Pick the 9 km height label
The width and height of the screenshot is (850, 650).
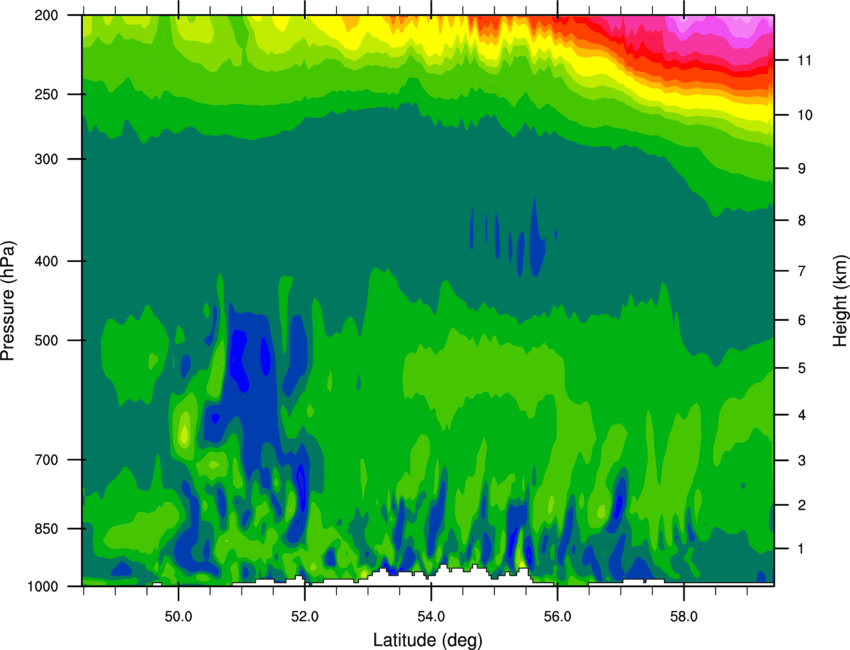[x=802, y=169]
